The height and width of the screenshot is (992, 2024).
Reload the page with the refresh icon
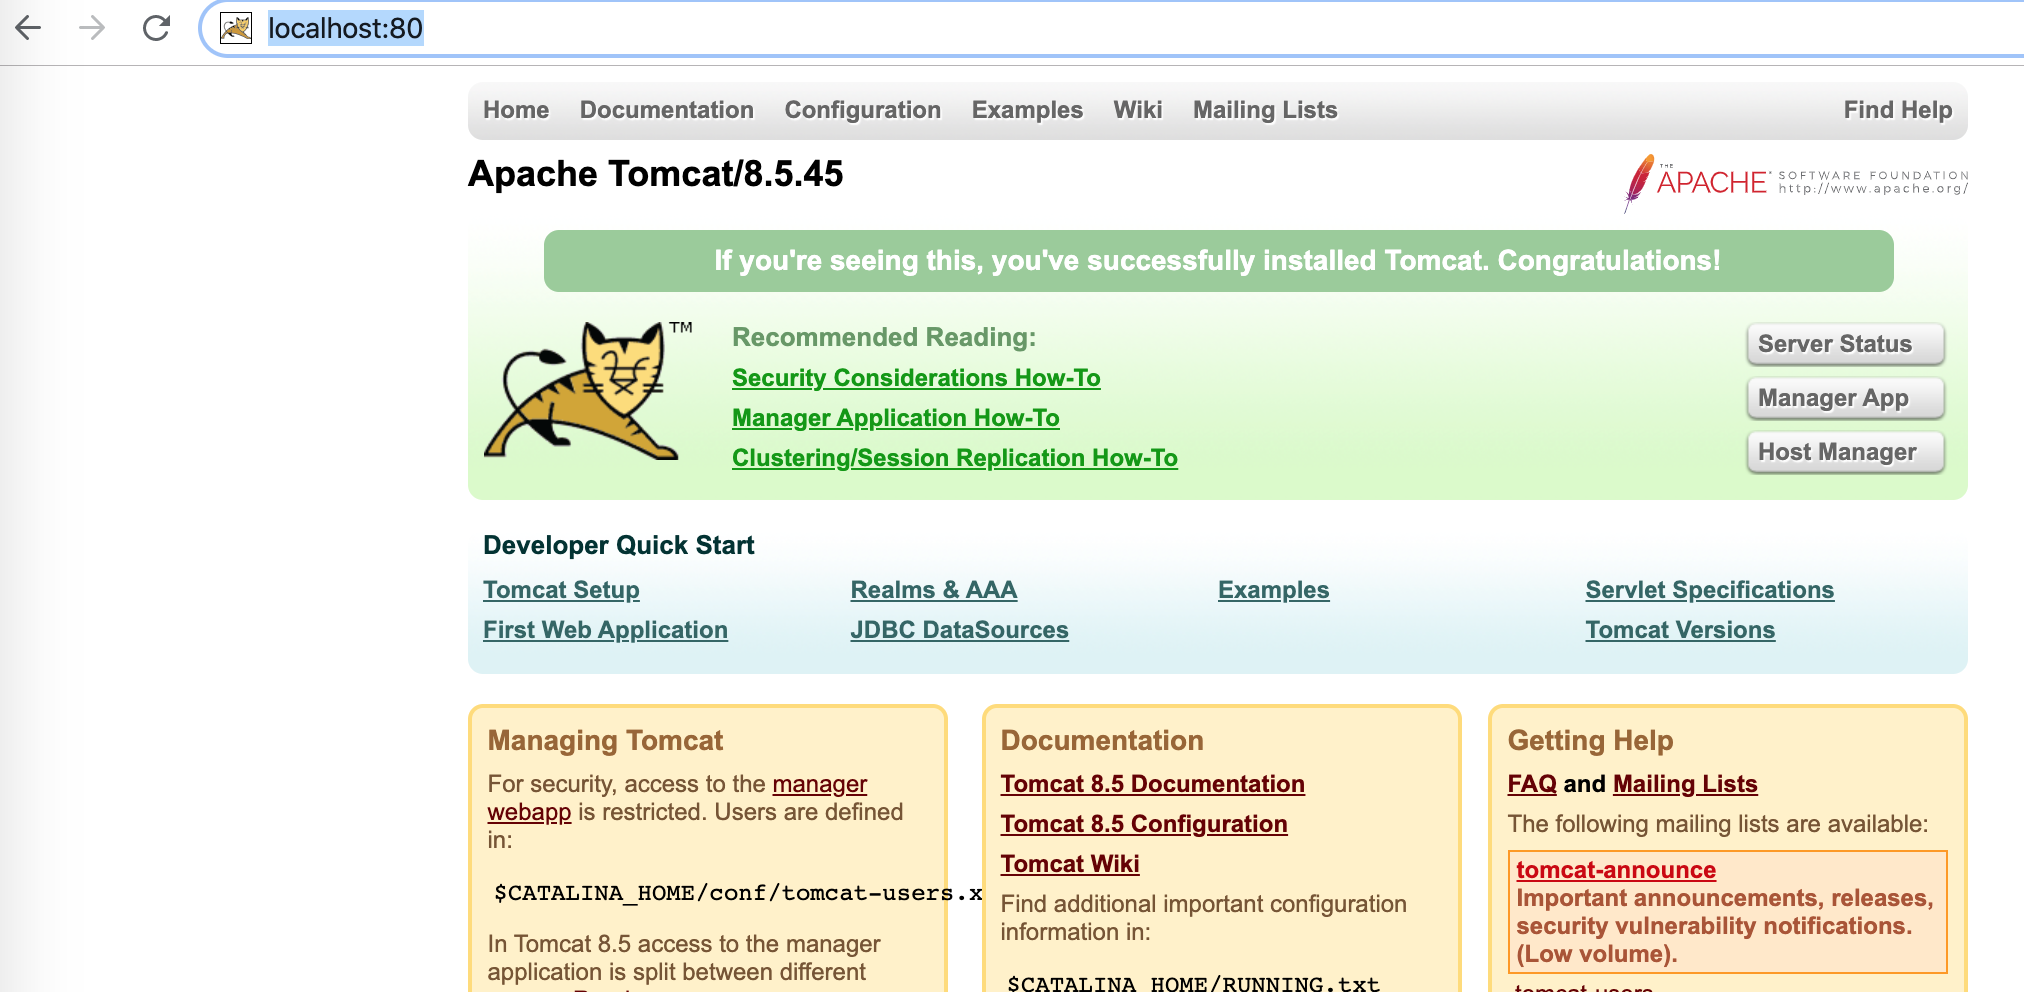point(156,28)
